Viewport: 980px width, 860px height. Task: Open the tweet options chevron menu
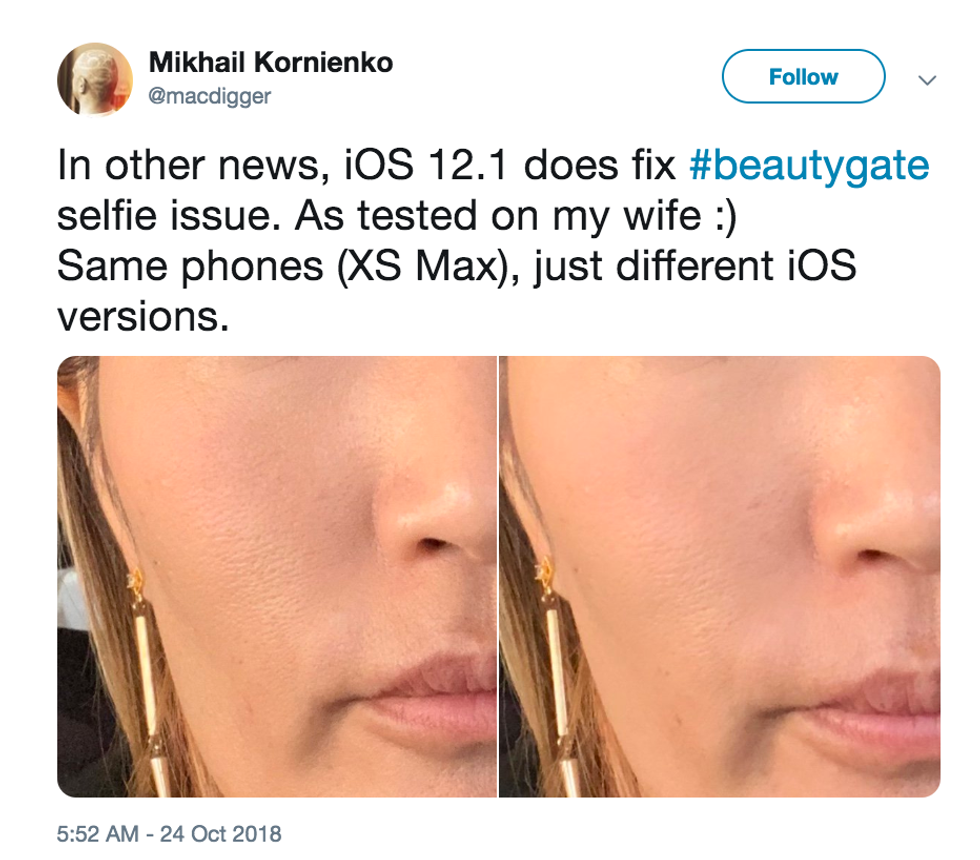tap(927, 80)
